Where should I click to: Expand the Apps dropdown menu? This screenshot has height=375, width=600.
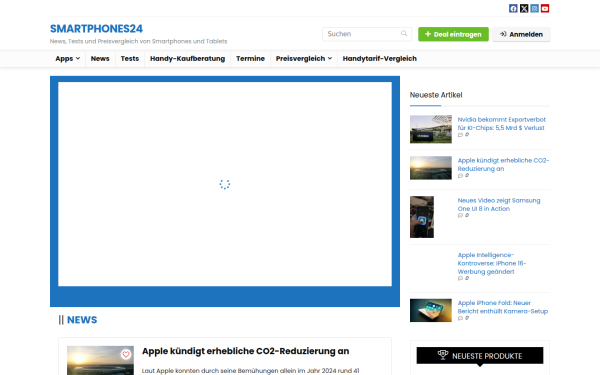coord(67,59)
